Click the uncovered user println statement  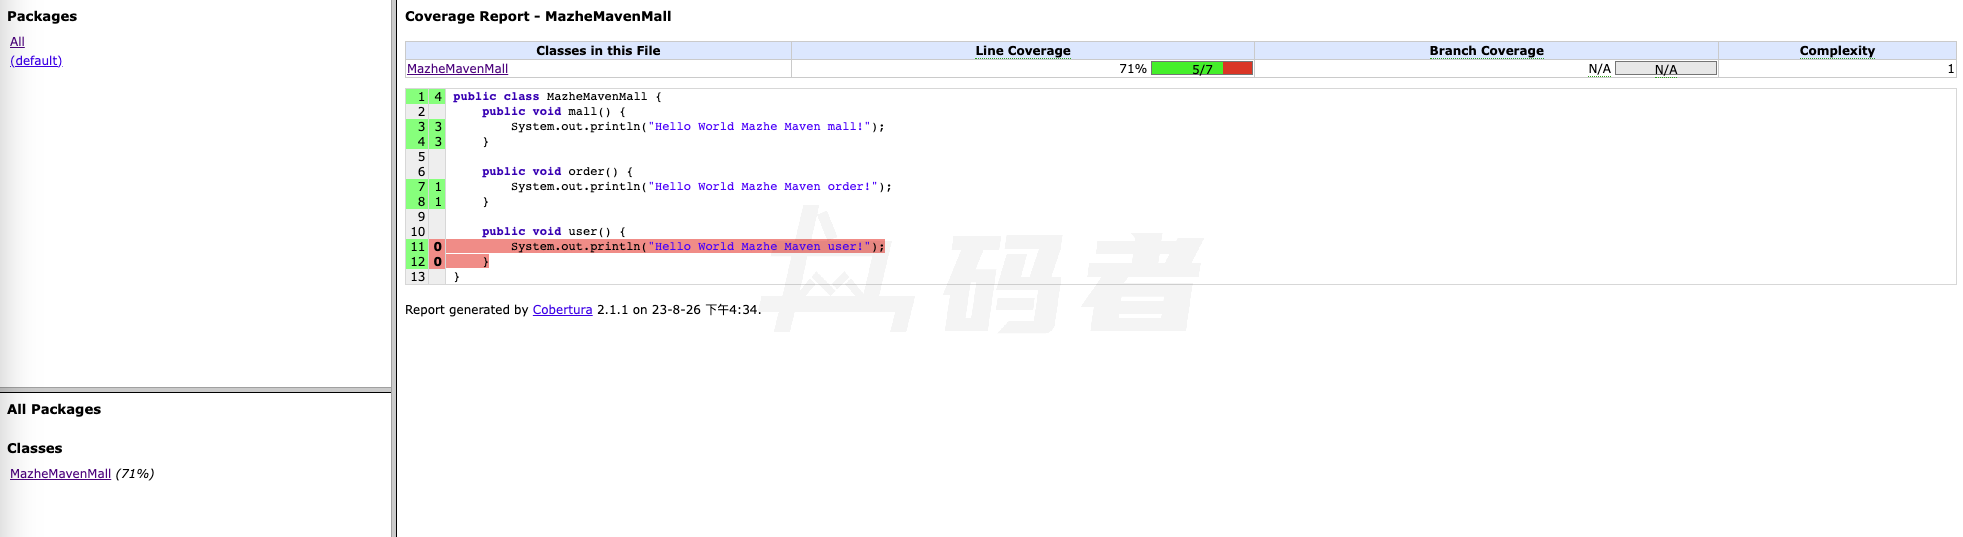(x=697, y=247)
